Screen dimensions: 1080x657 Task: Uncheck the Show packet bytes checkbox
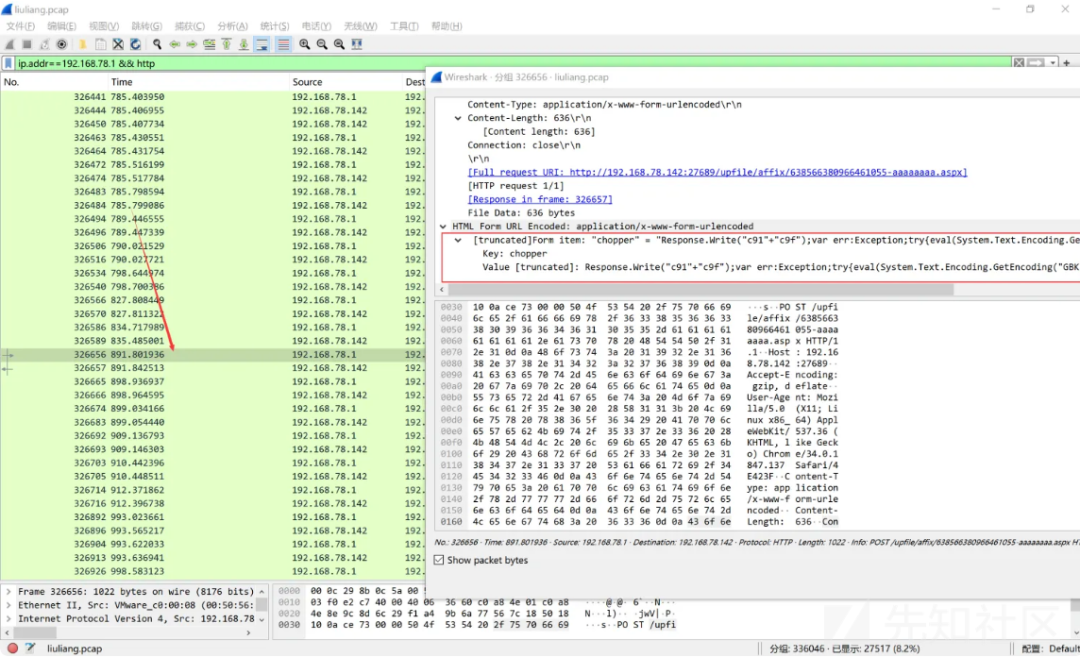point(439,560)
